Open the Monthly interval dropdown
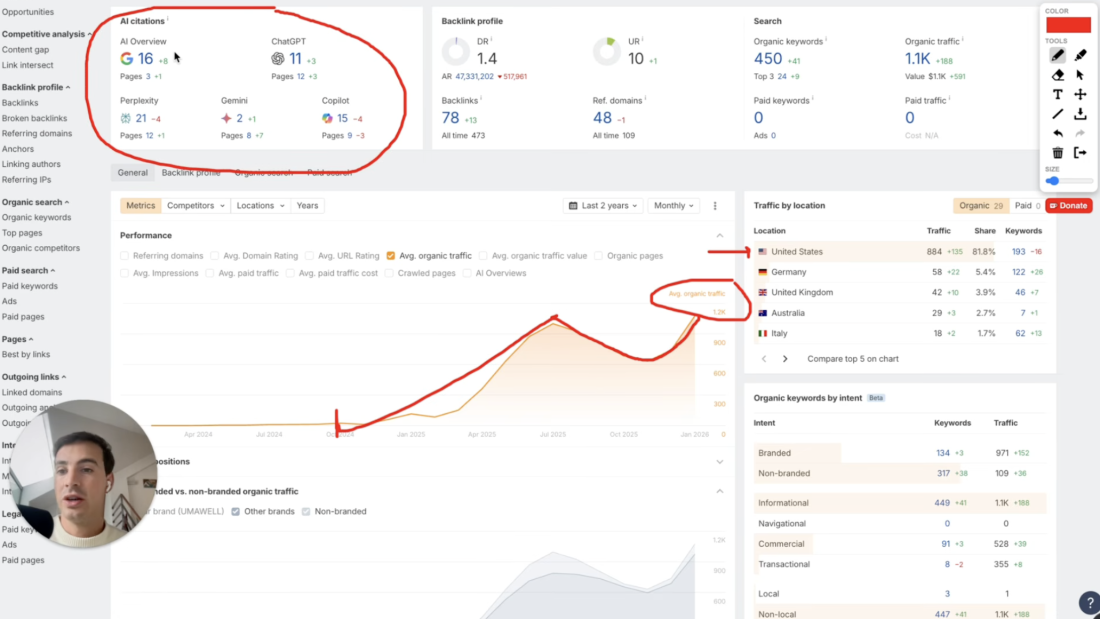 674,205
